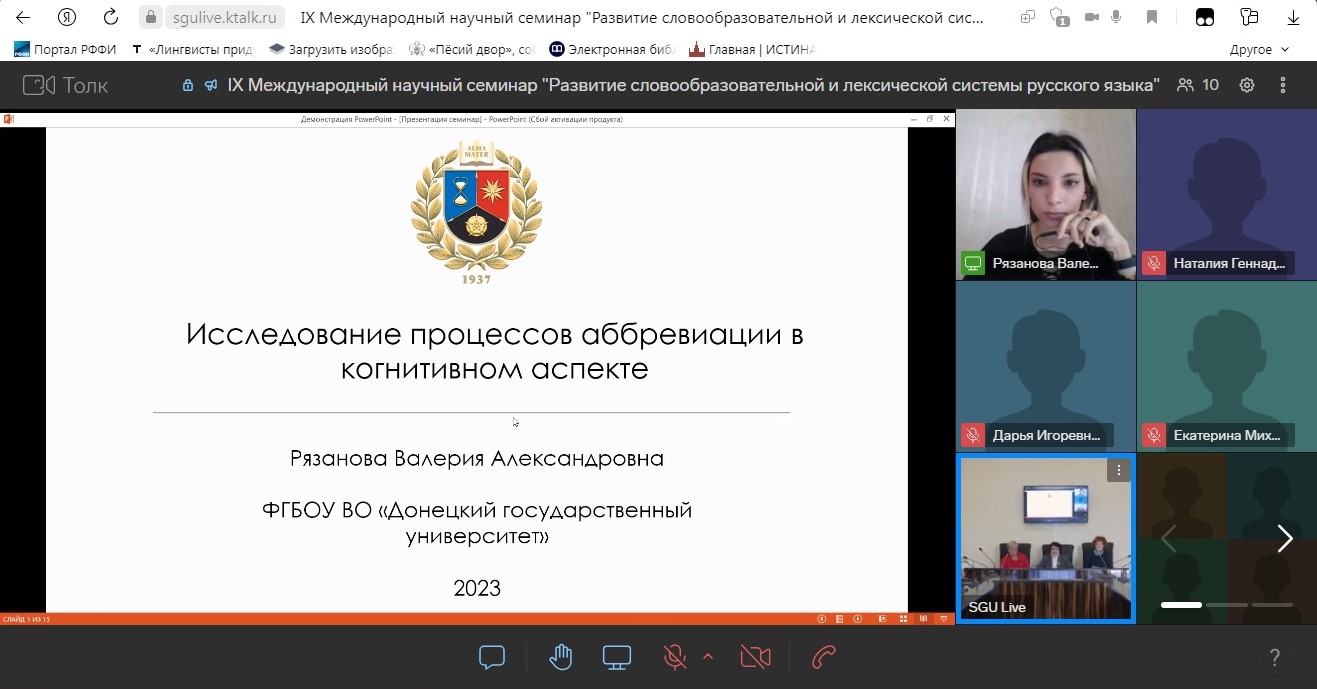The width and height of the screenshot is (1317, 689).
Task: Open the browser extensions icon
Action: tap(1248, 17)
